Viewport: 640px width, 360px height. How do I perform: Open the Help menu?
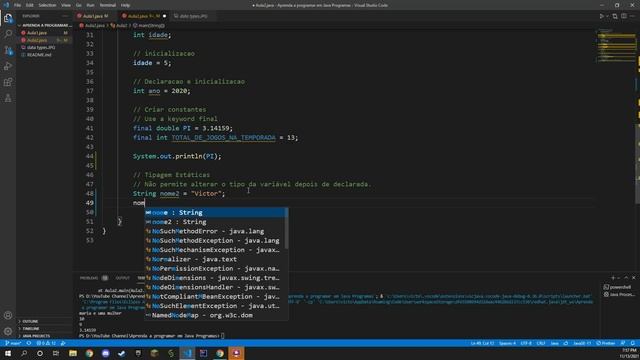(x=125, y=5)
